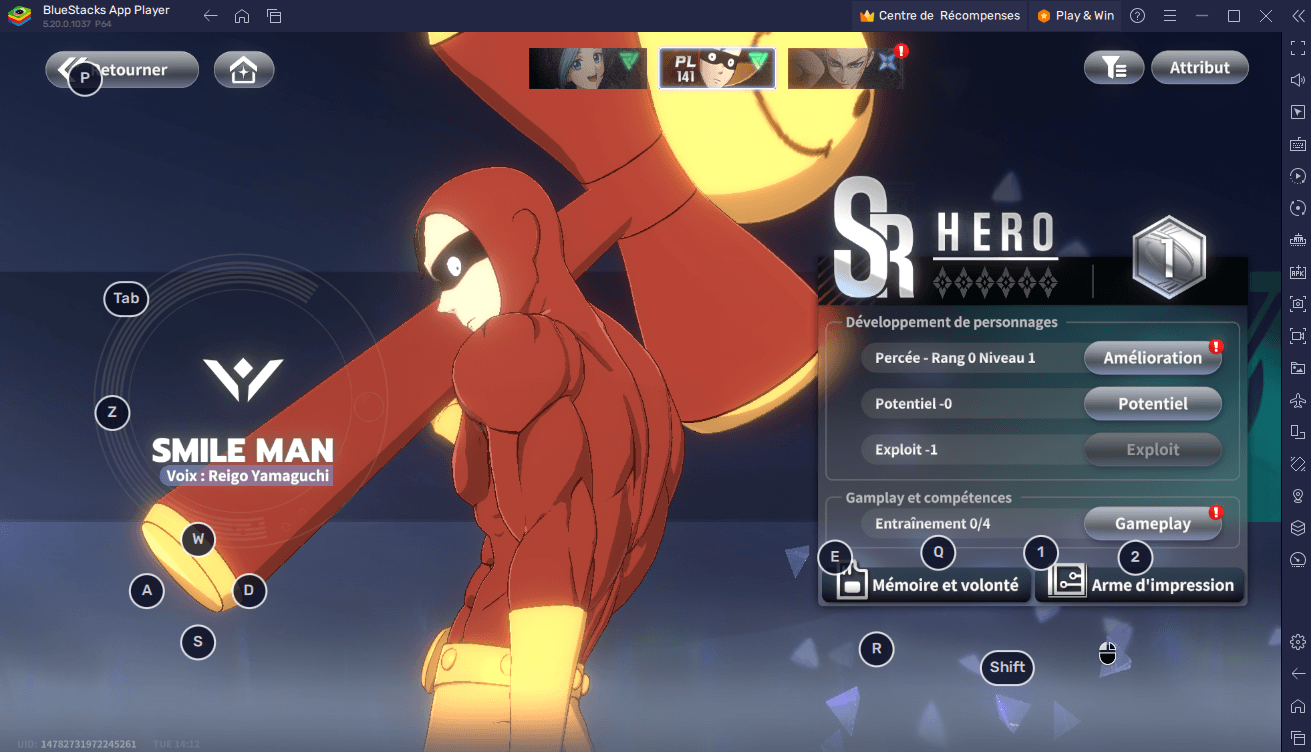Select the blue-haired character portrait
Image resolution: width=1311 pixels, height=752 pixels.
[x=587, y=68]
